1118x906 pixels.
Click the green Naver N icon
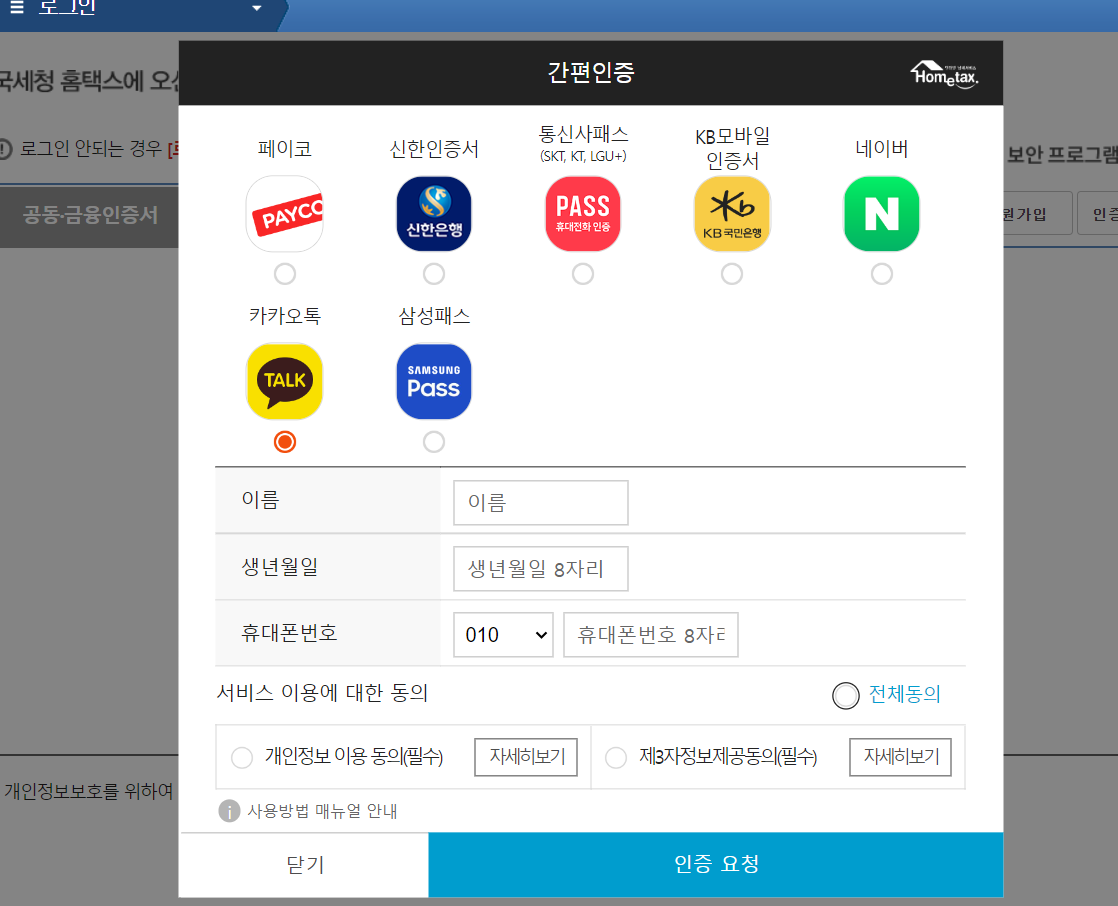click(x=881, y=214)
